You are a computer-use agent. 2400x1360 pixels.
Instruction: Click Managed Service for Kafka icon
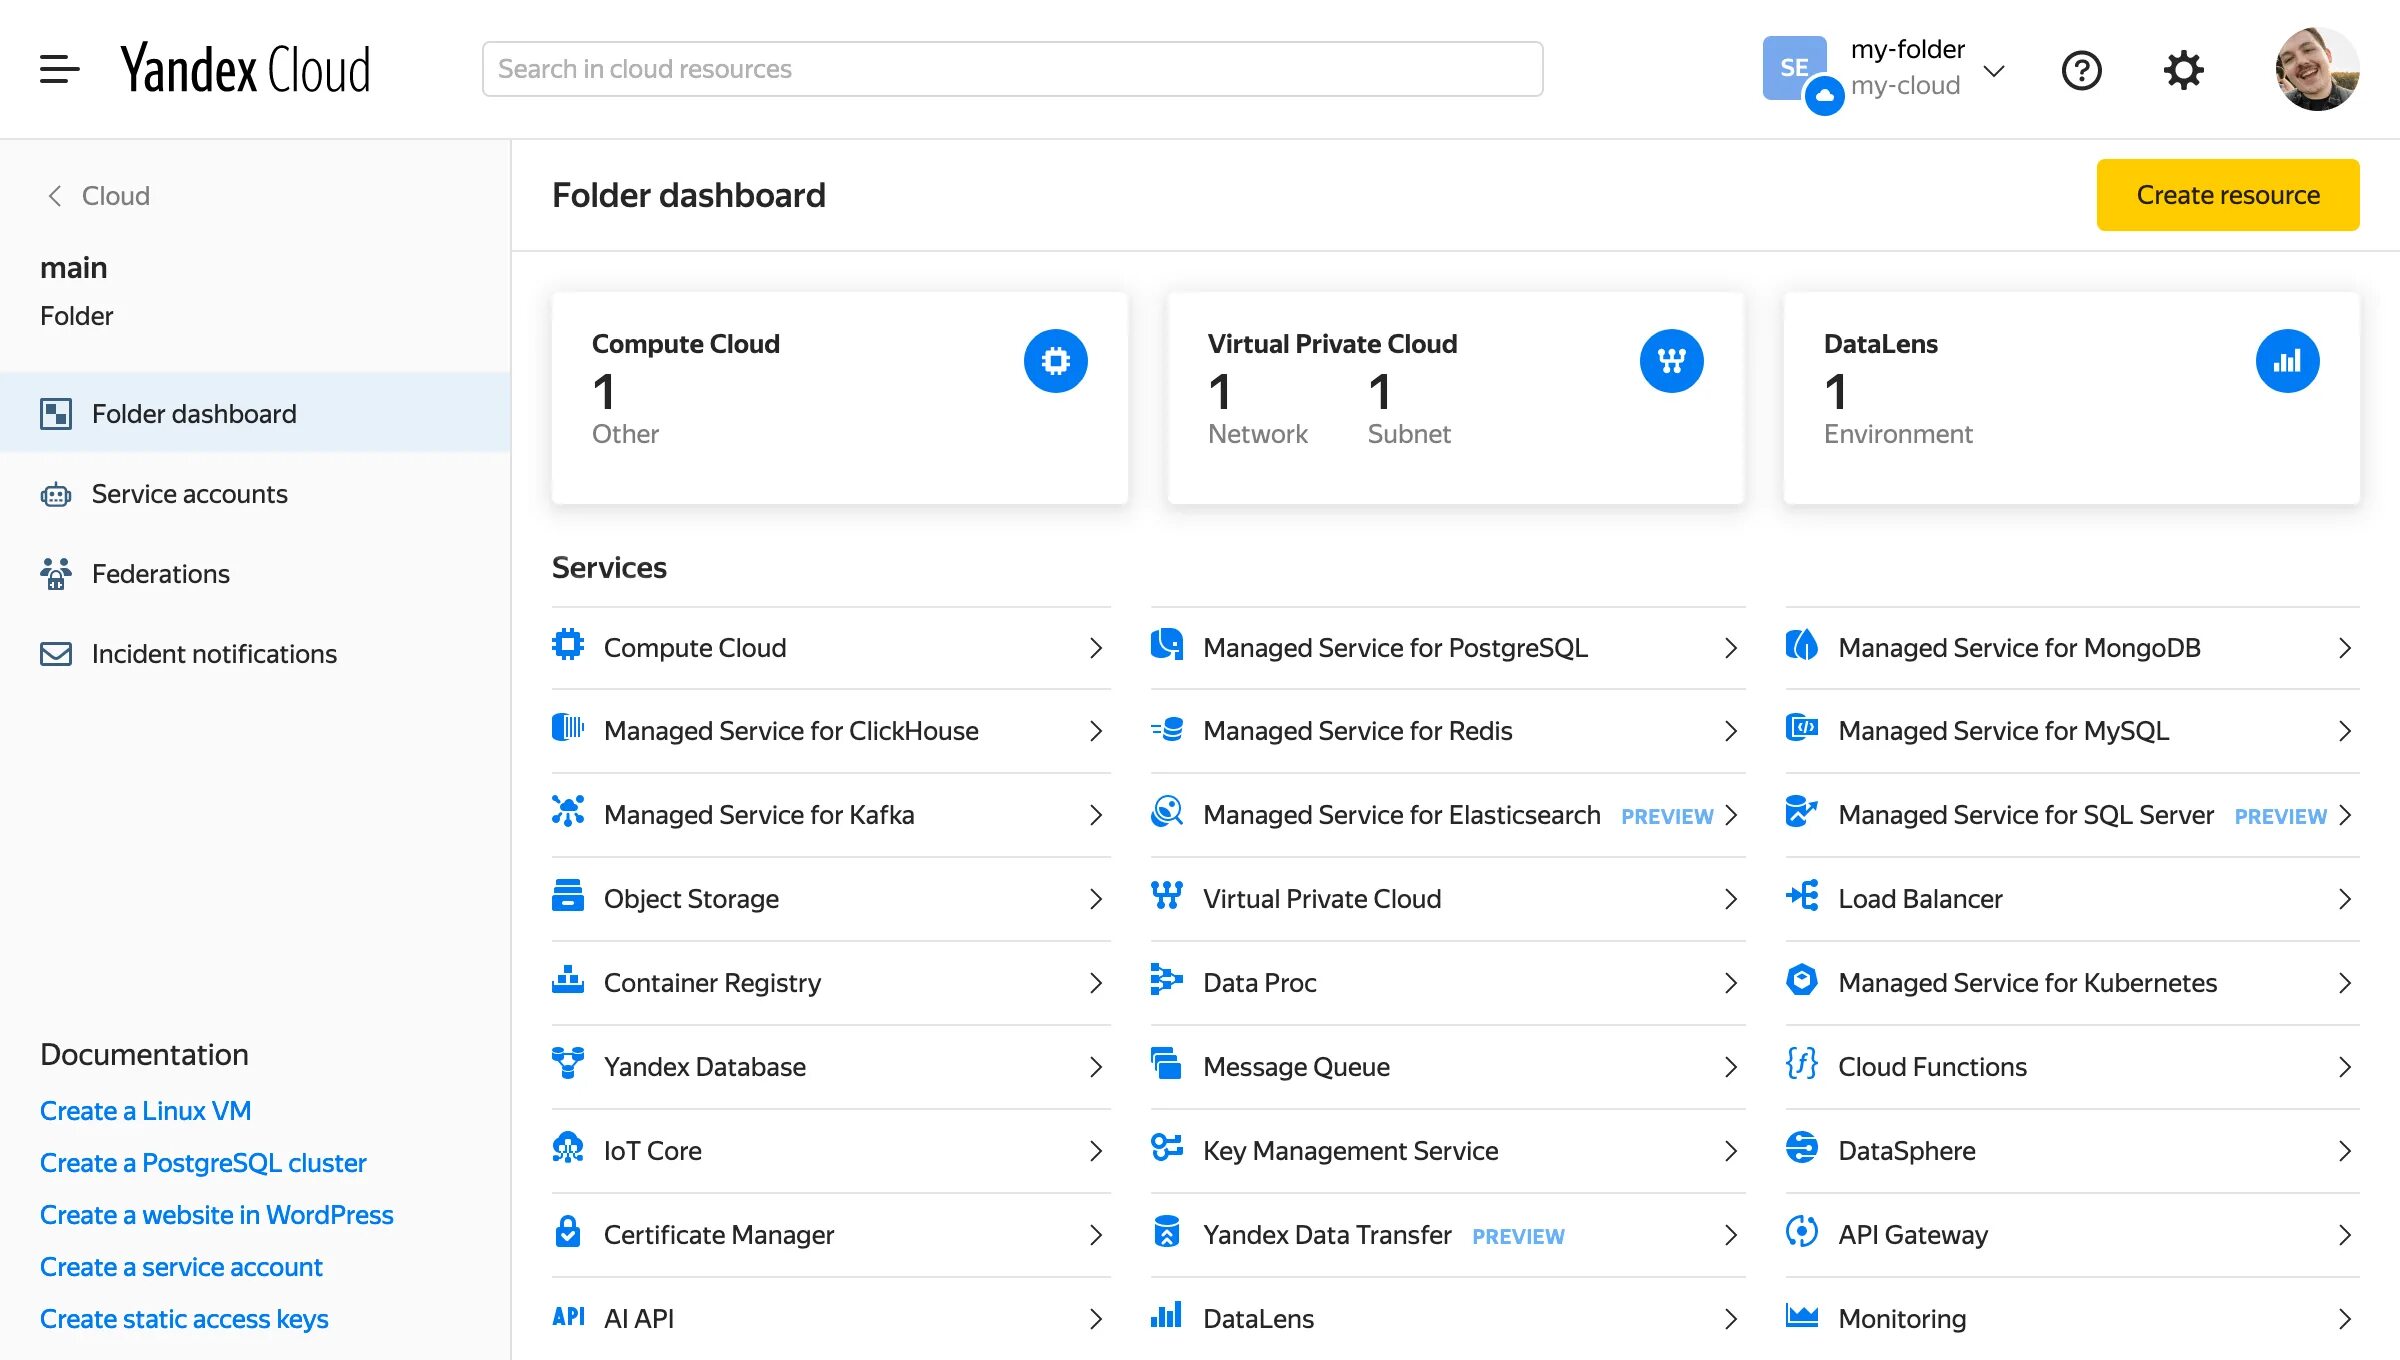click(x=568, y=811)
